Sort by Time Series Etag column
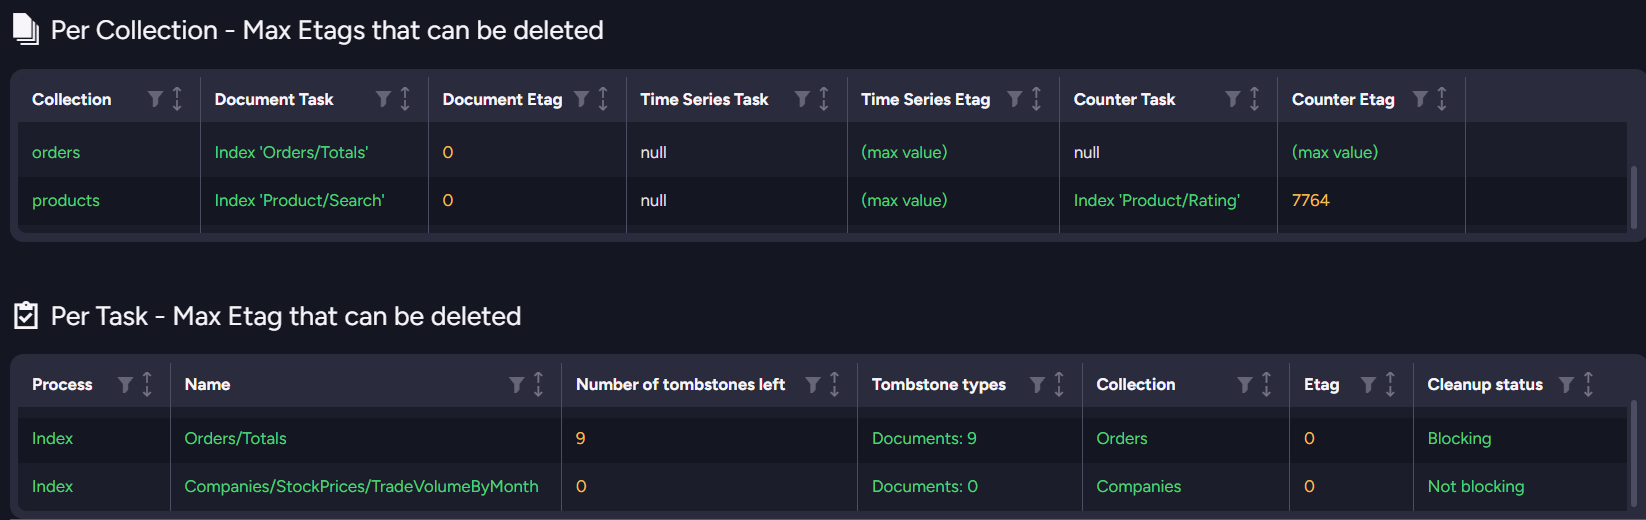Screen dimensions: 1646x520 1036,99
